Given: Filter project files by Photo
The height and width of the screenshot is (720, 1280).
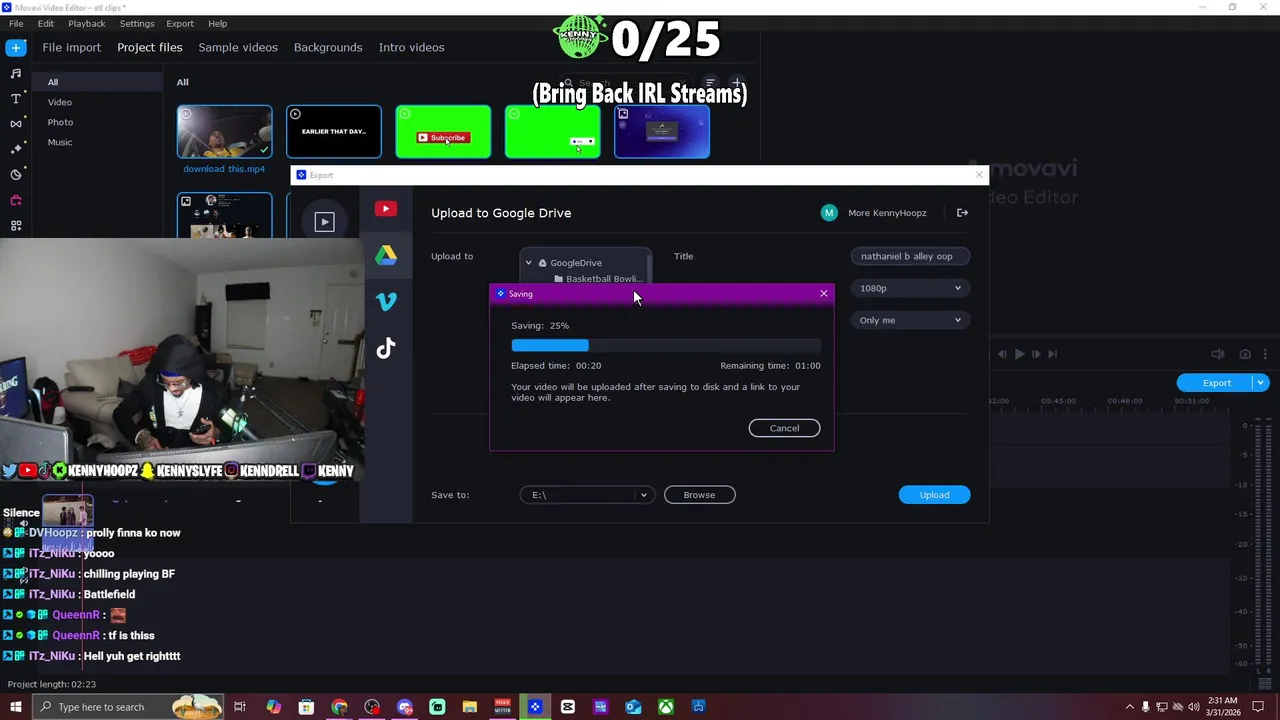Looking at the screenshot, I should coord(60,122).
